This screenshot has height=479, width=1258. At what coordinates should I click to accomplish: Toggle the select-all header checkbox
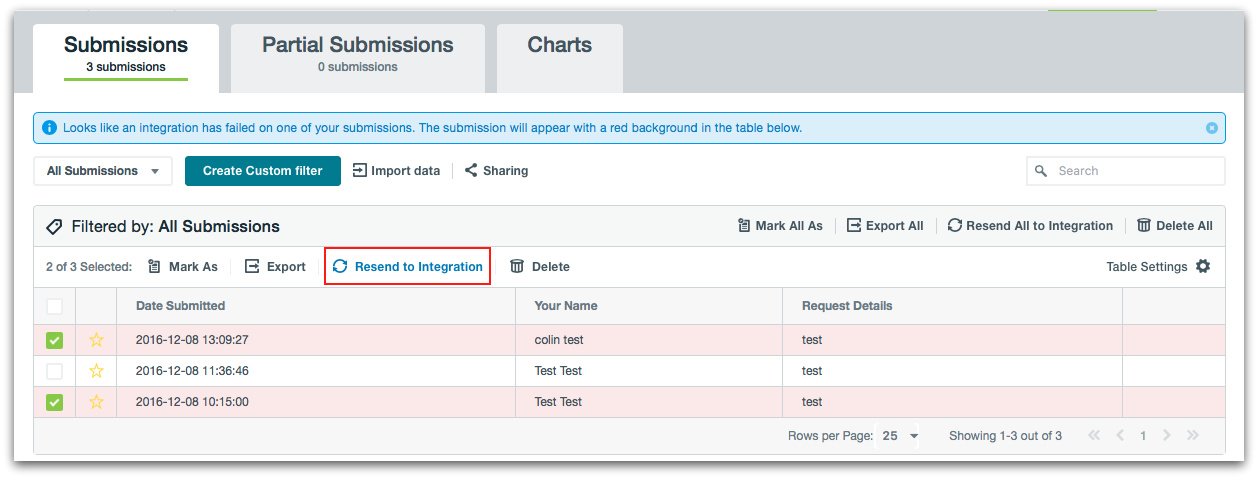click(54, 306)
